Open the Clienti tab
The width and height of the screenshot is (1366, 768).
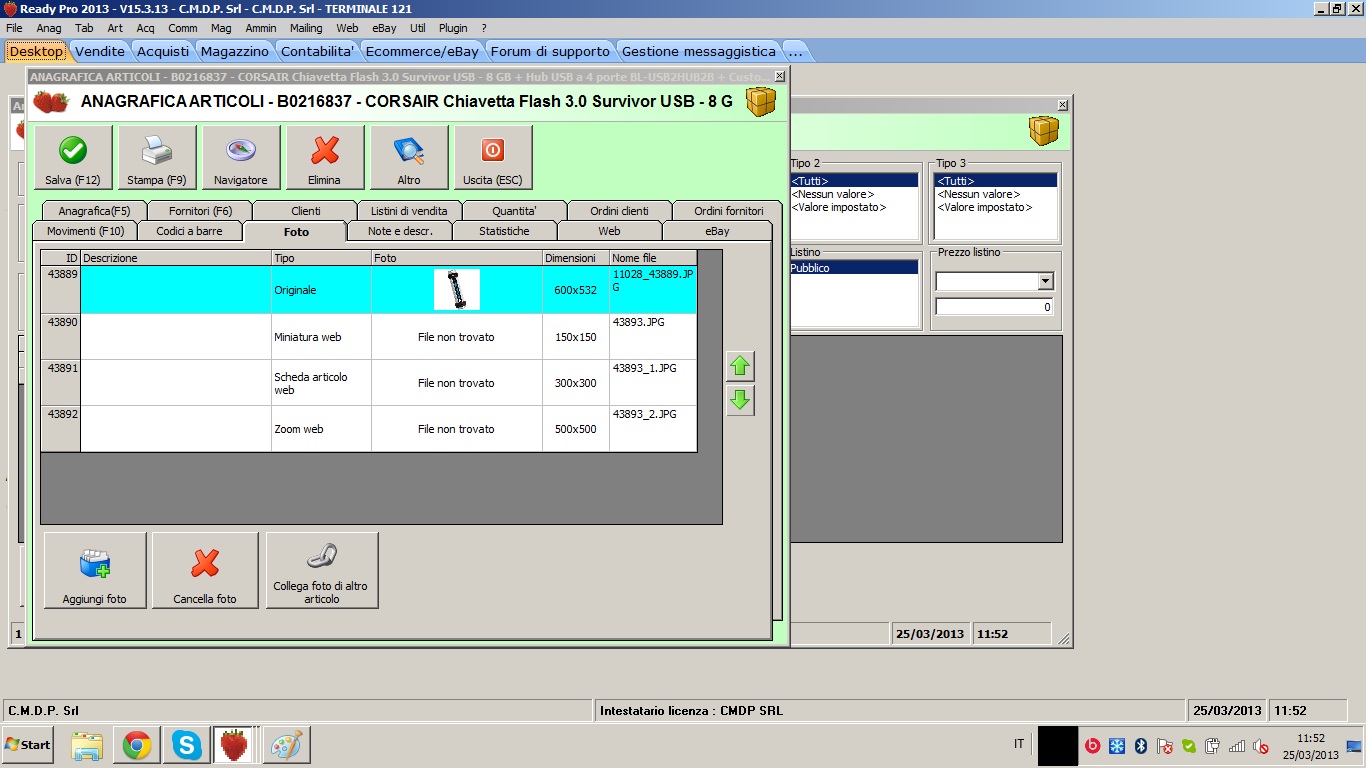point(305,211)
